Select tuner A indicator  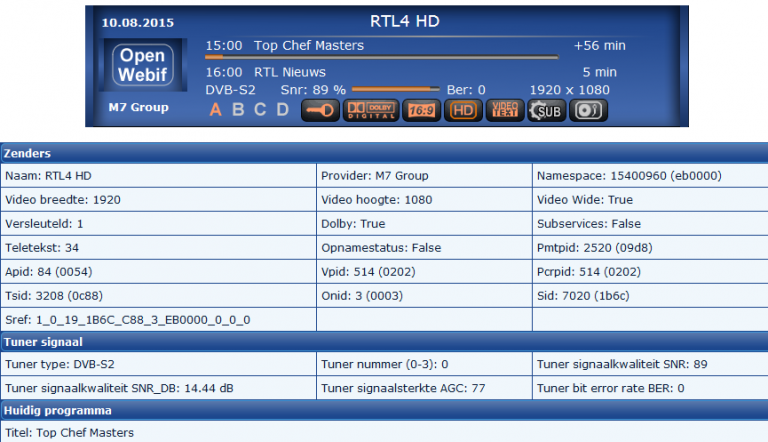click(215, 110)
